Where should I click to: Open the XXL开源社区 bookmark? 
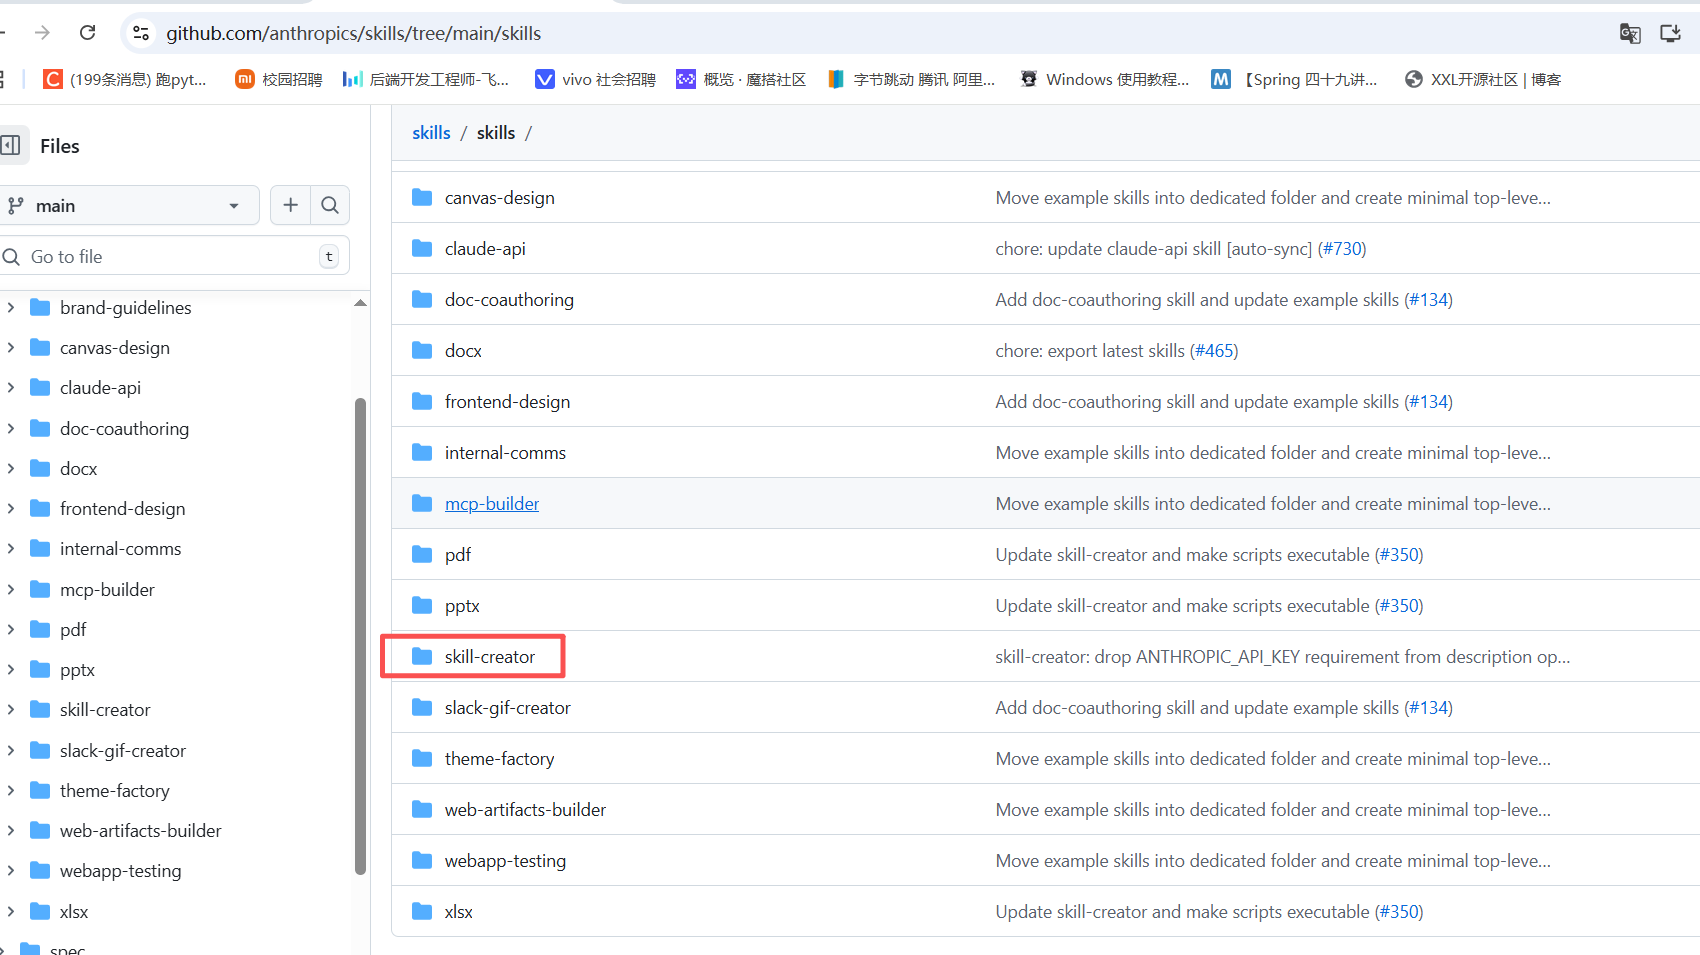[x=1483, y=79]
